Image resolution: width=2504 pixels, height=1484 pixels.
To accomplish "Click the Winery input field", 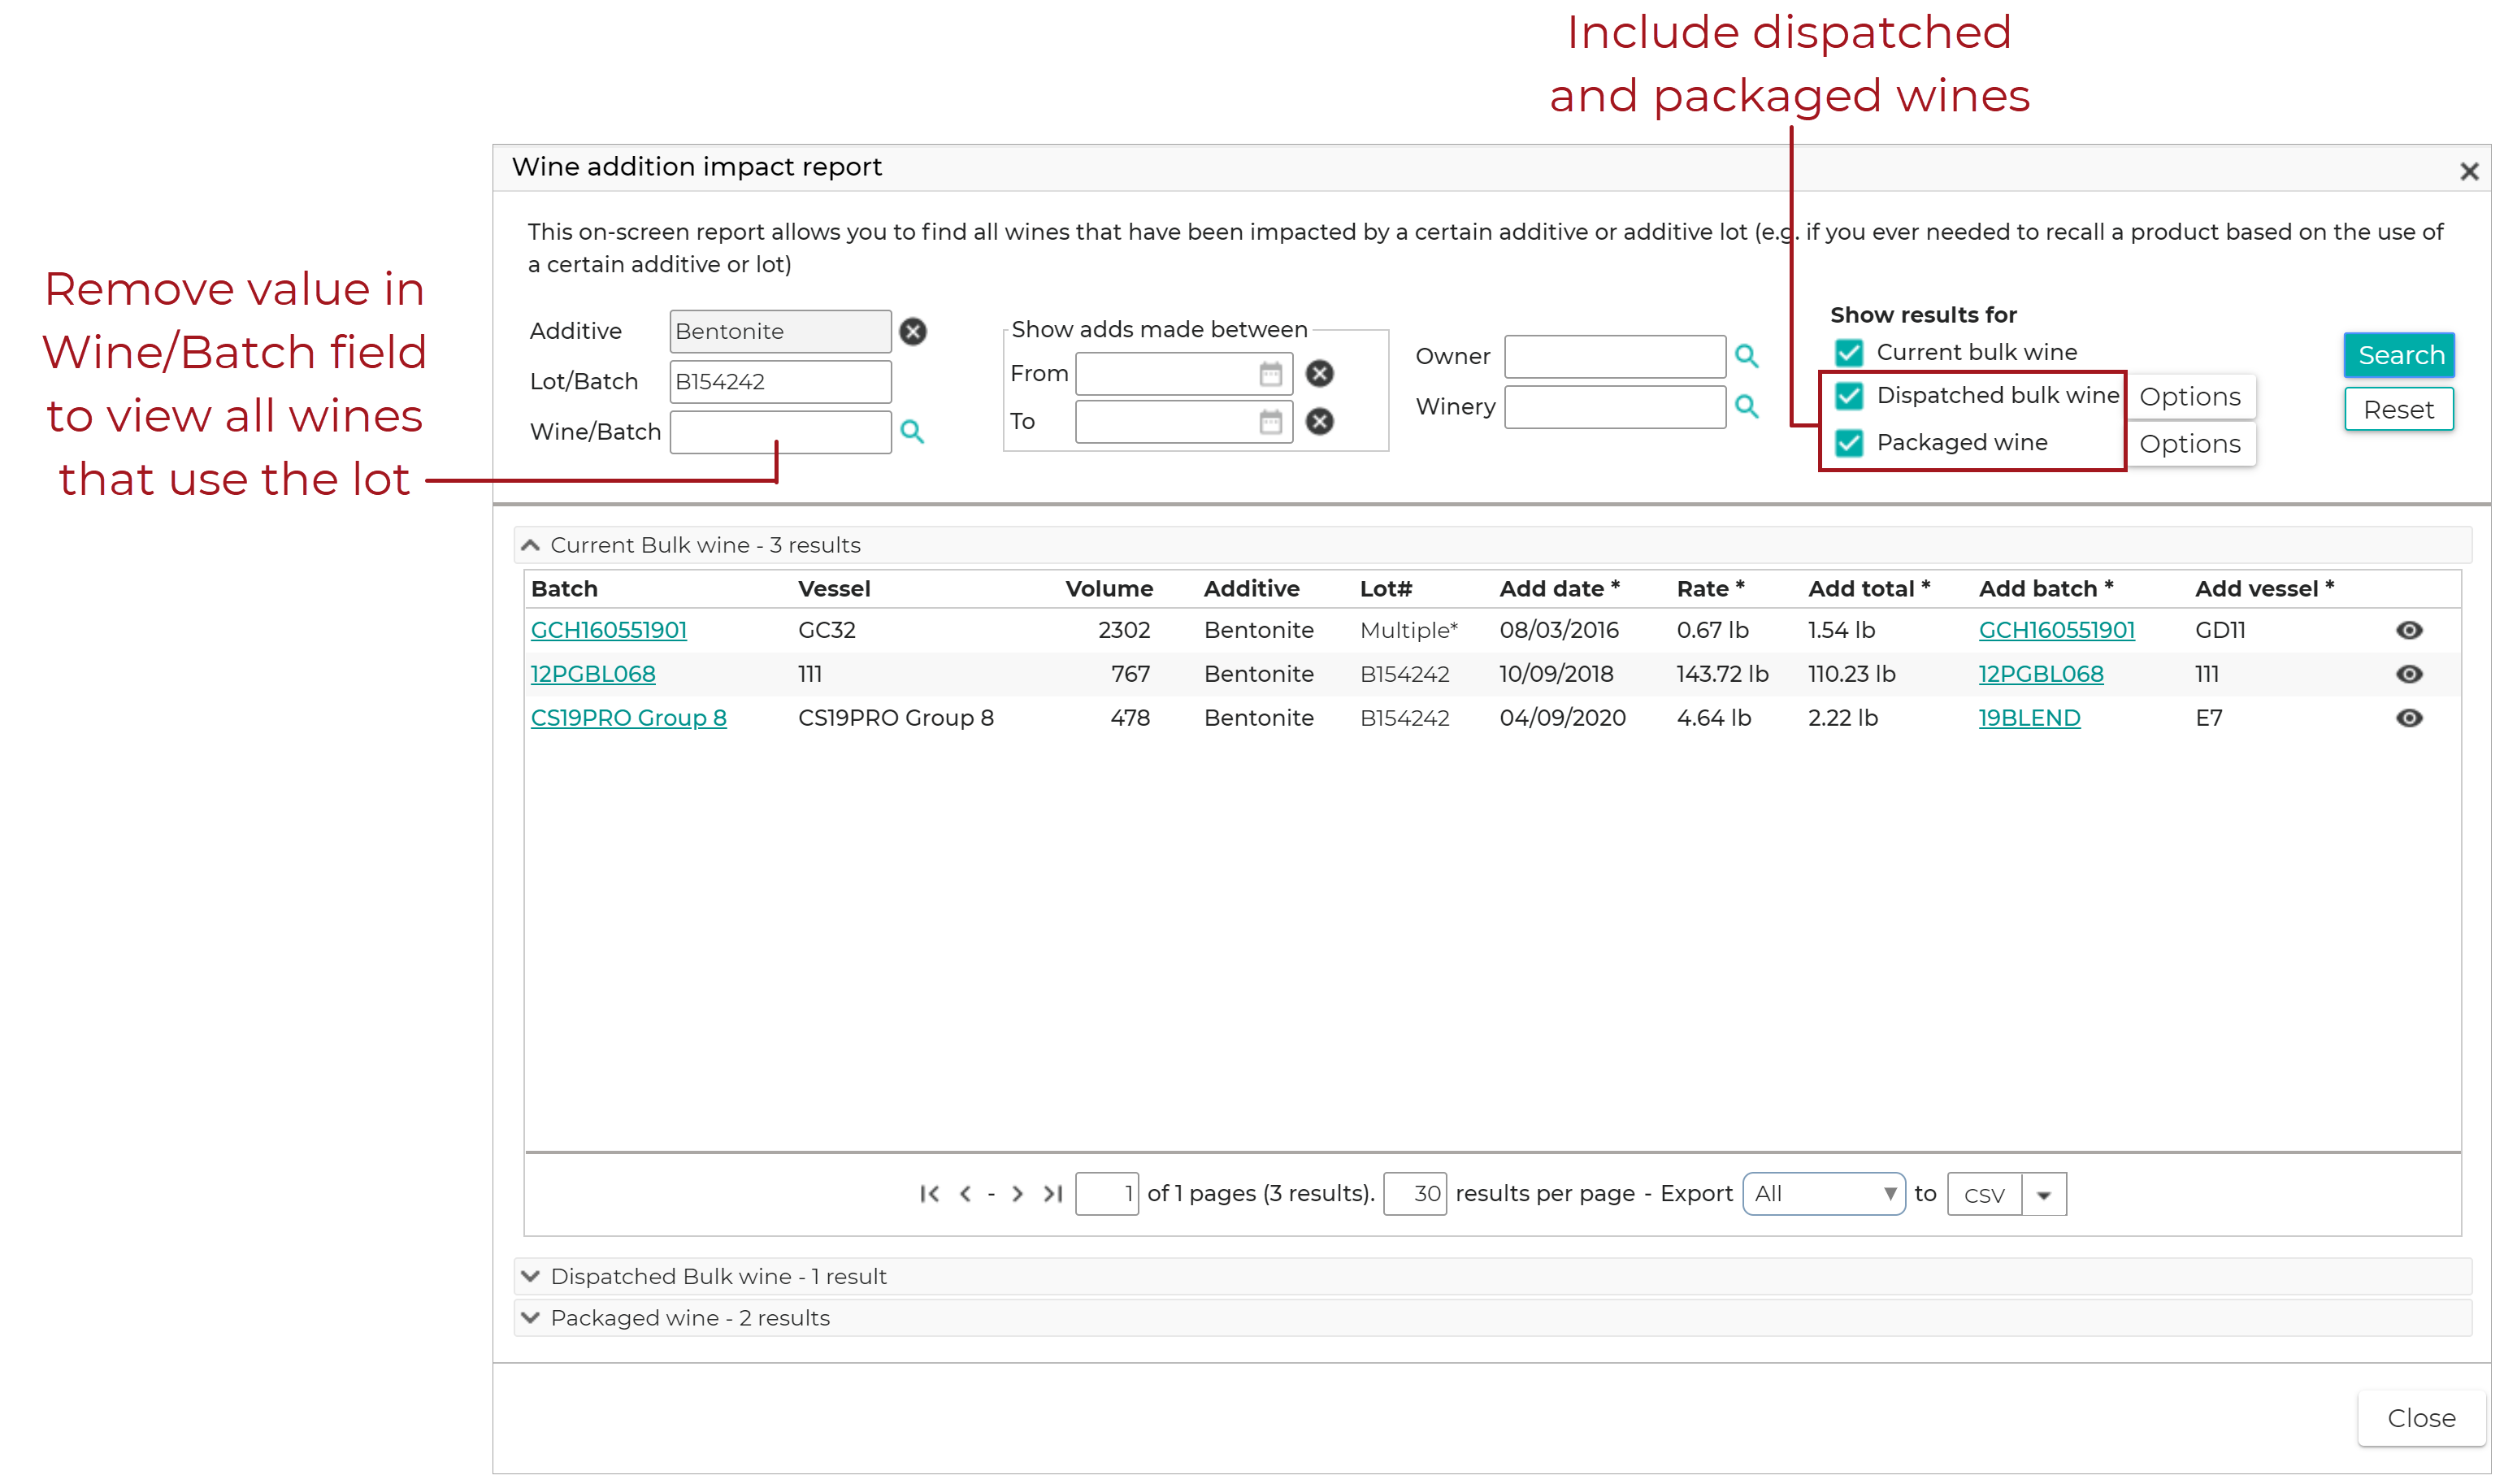I will tap(1615, 406).
